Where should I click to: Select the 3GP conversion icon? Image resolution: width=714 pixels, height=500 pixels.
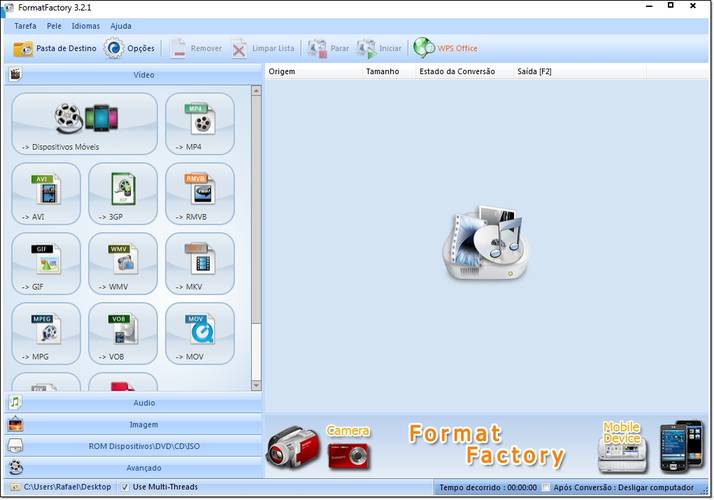(123, 194)
